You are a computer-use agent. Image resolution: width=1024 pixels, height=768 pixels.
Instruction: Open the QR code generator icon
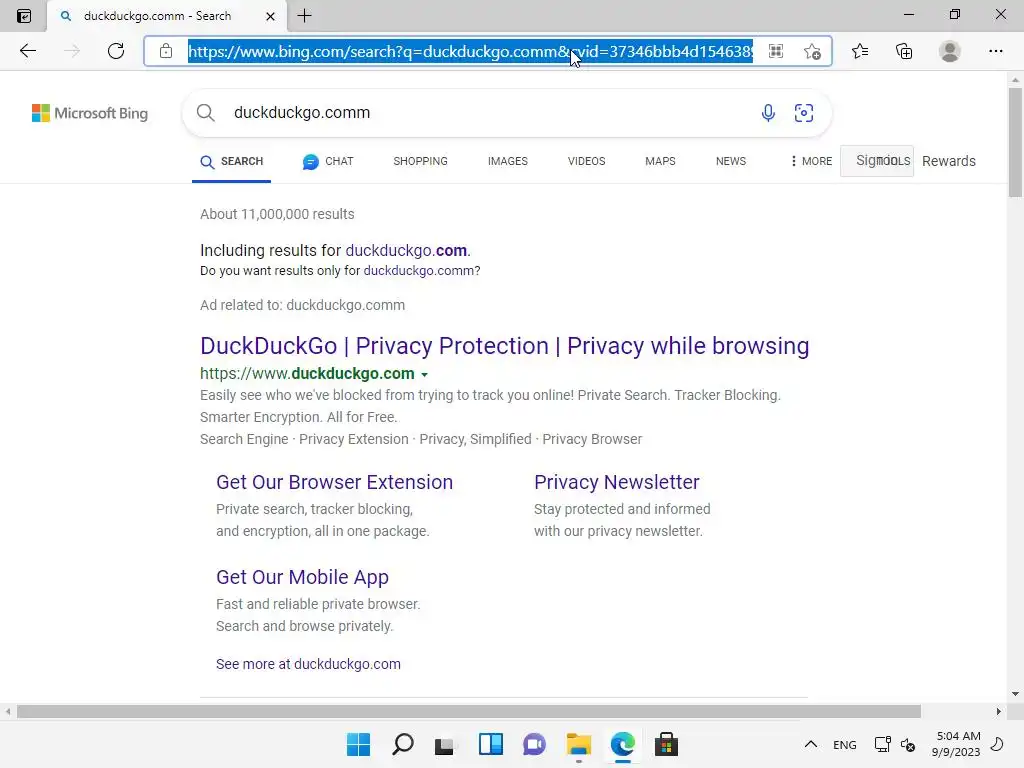pyautogui.click(x=776, y=51)
